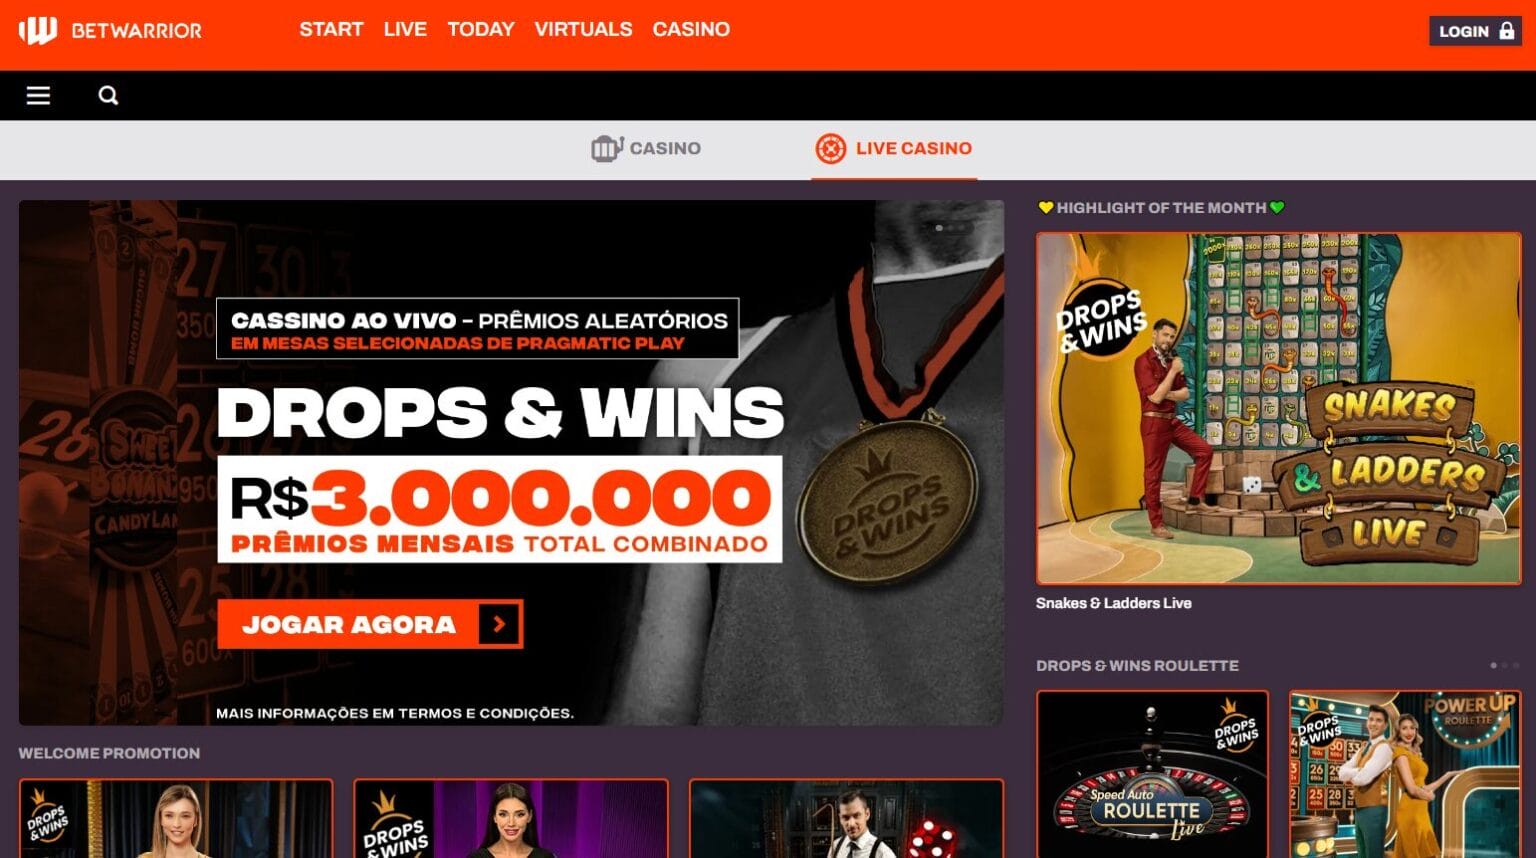The height and width of the screenshot is (858, 1536).
Task: Select the first Drops & Wins Roulette pager dot
Action: point(1494,666)
